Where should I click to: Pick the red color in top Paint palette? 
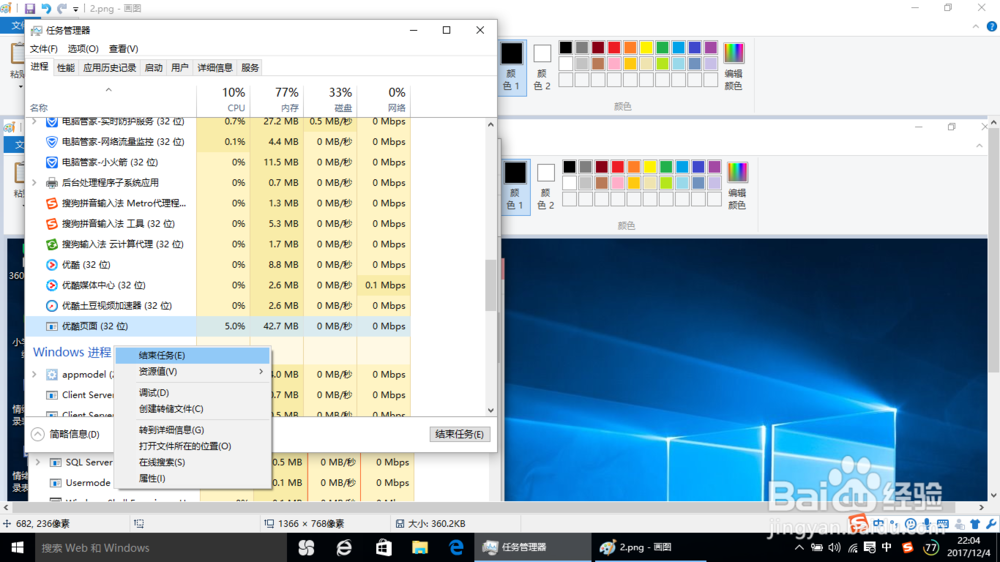click(x=614, y=48)
